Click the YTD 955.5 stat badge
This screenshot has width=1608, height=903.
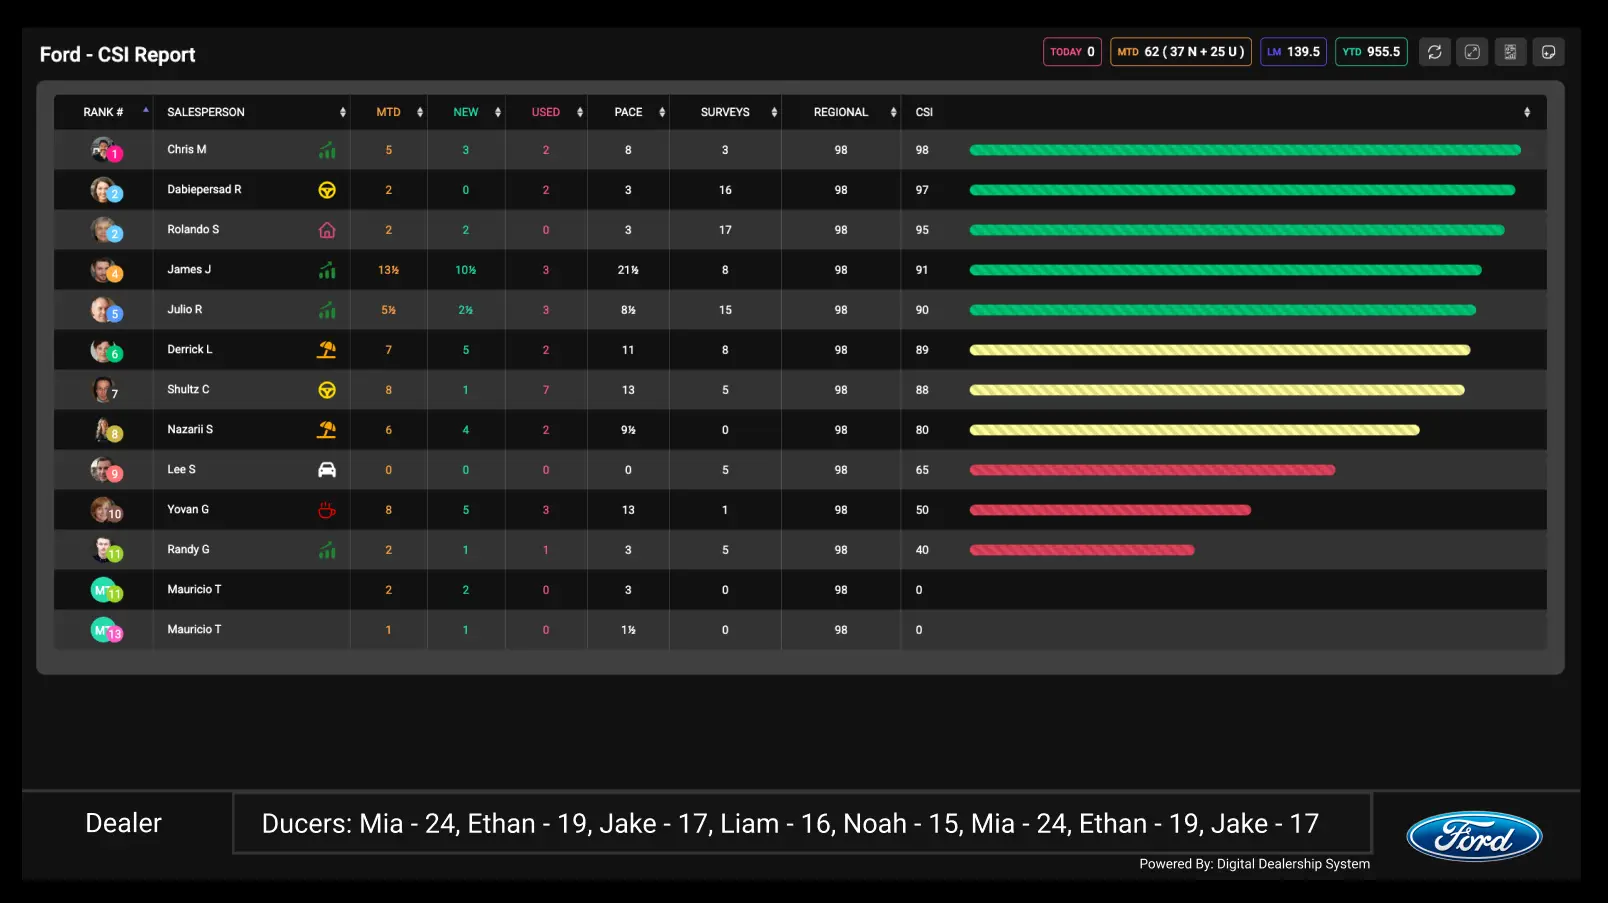(x=1371, y=52)
